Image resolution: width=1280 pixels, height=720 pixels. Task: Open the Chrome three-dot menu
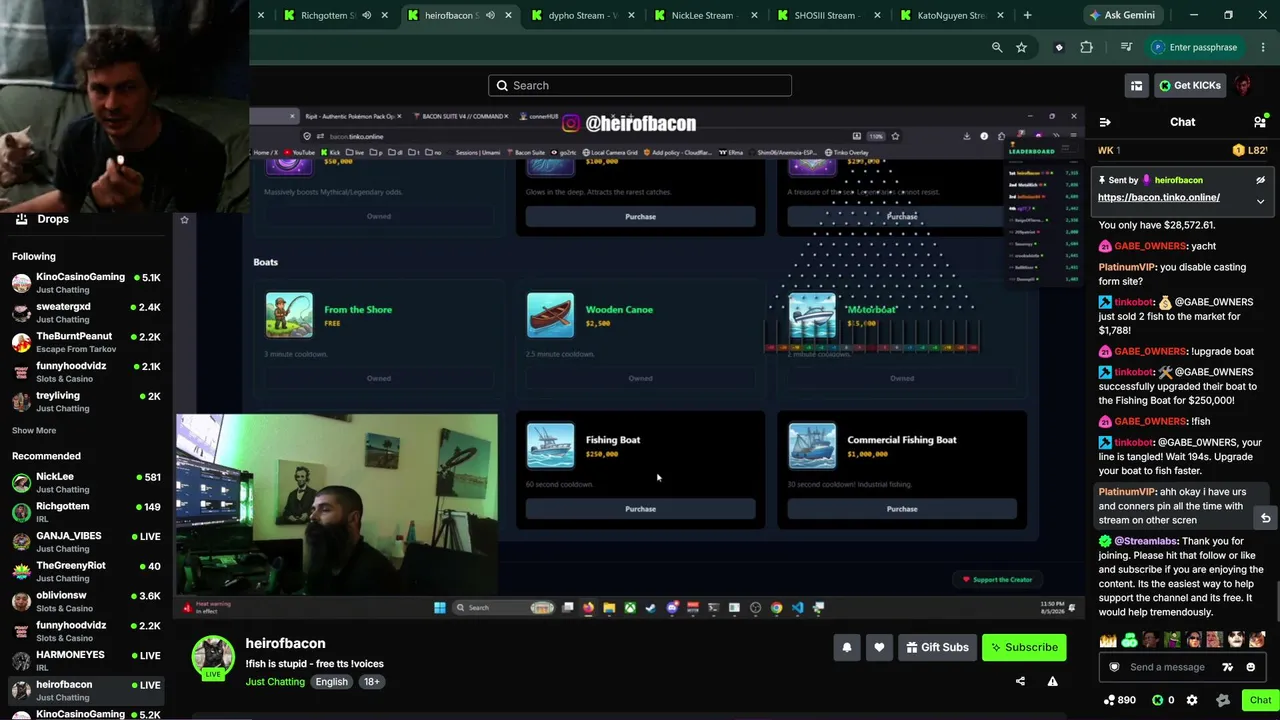click(x=1264, y=47)
